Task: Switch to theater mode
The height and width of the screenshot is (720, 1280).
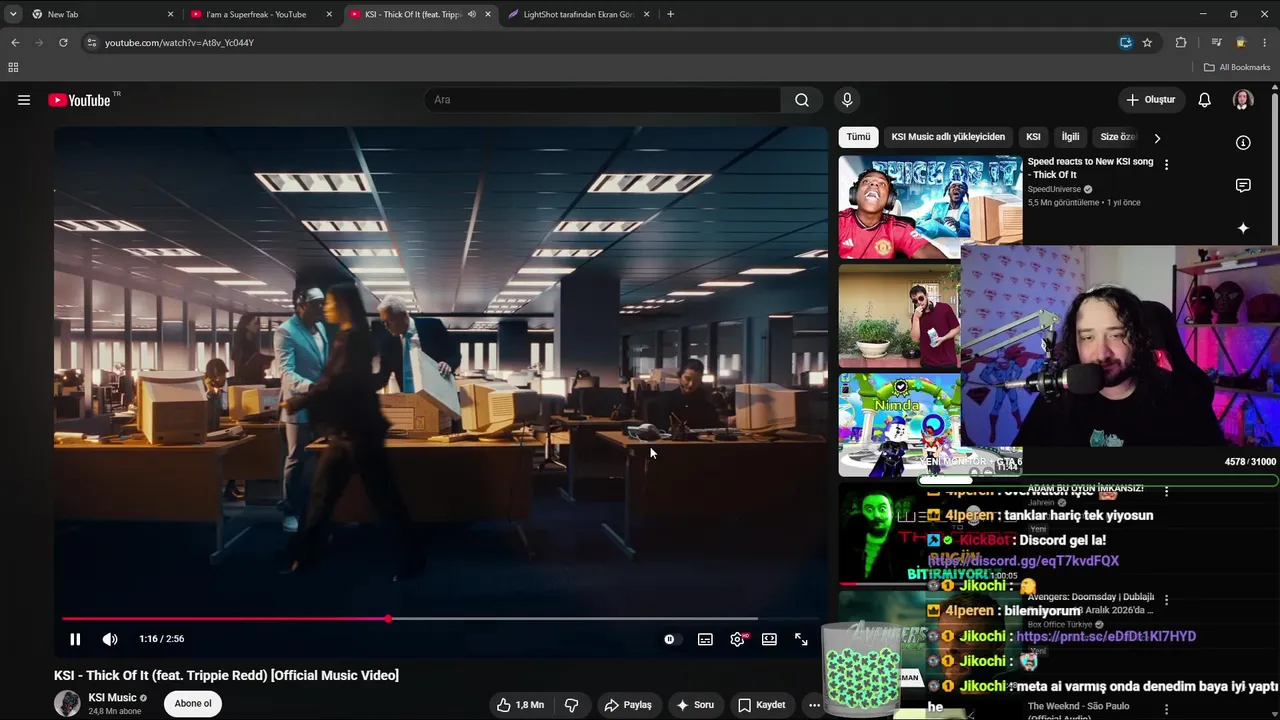Action: 769,639
